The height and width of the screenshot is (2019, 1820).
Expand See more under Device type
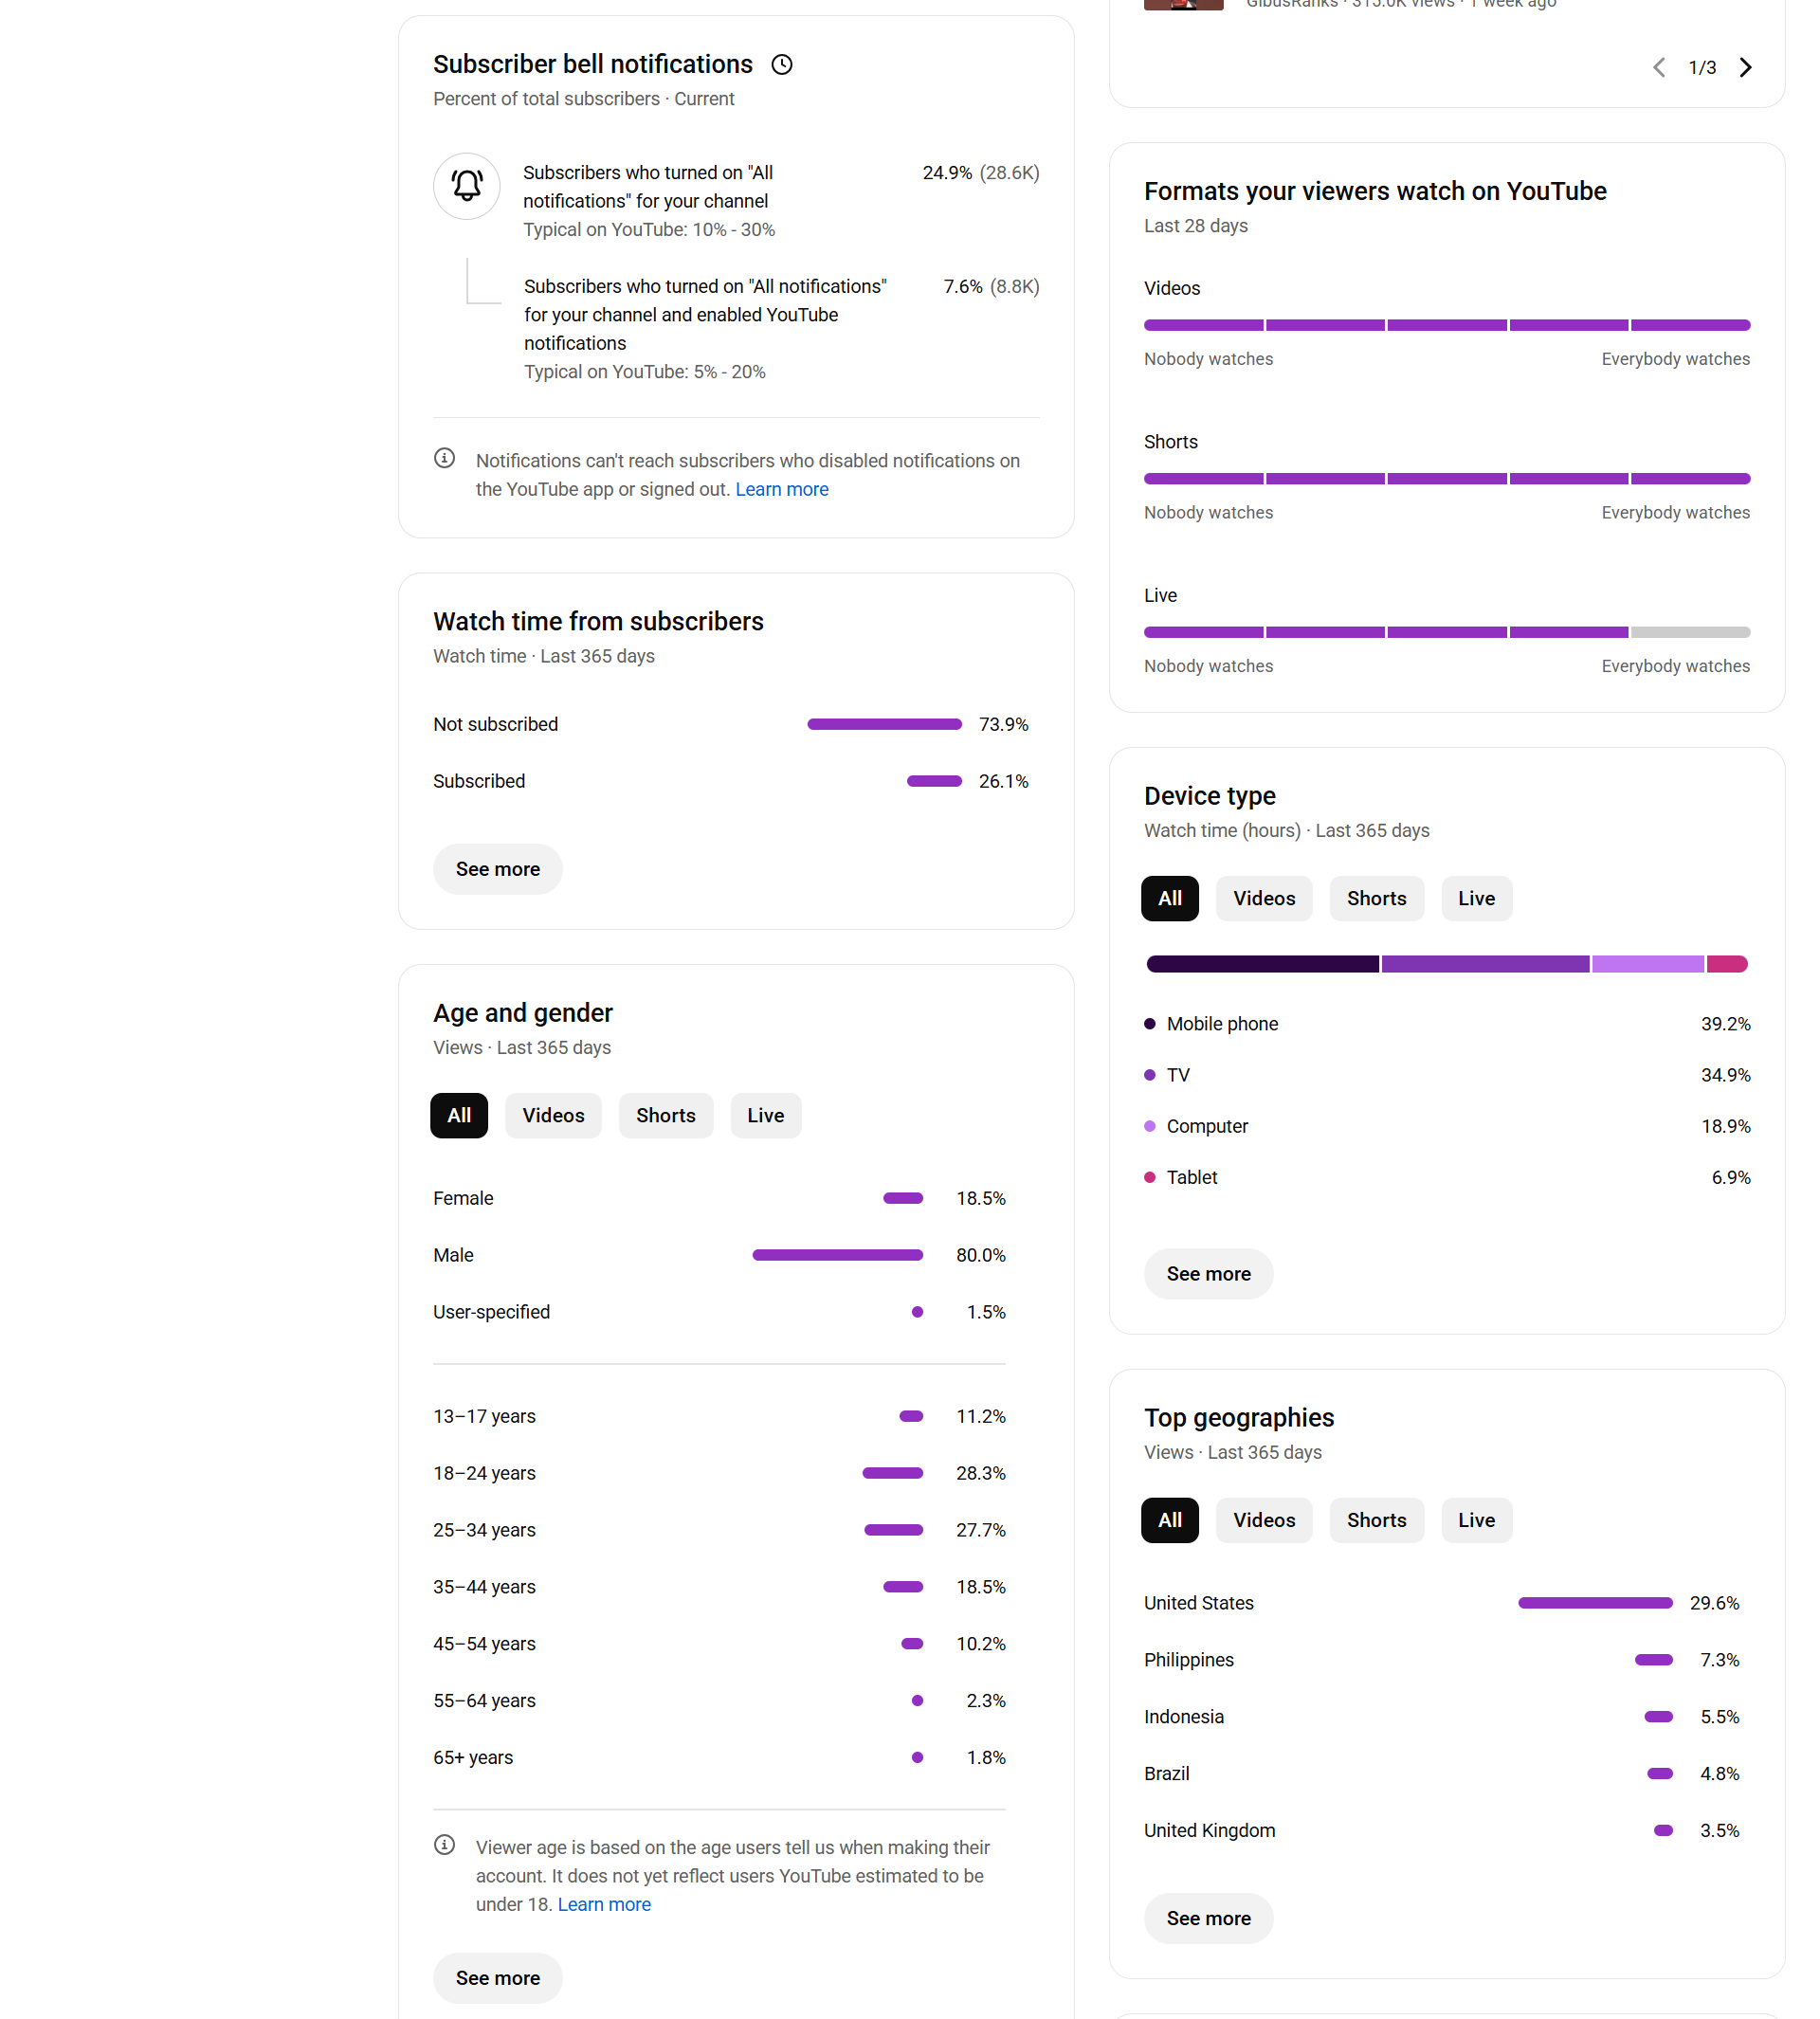point(1208,1275)
